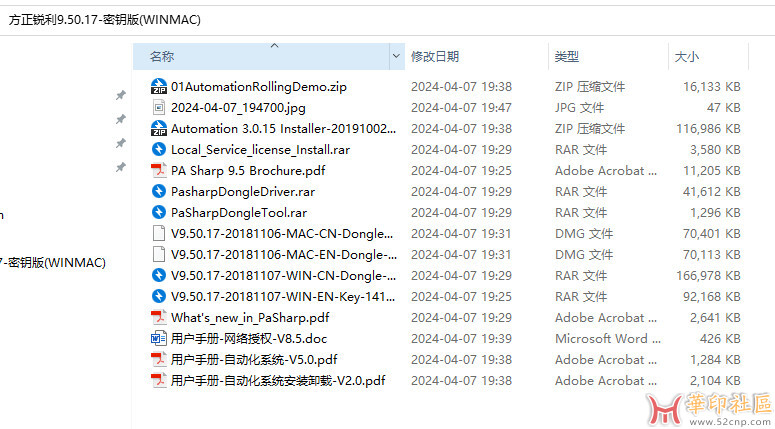Image resolution: width=775 pixels, height=429 pixels.
Task: Click the size value 92,168 KB
Action: click(x=712, y=297)
